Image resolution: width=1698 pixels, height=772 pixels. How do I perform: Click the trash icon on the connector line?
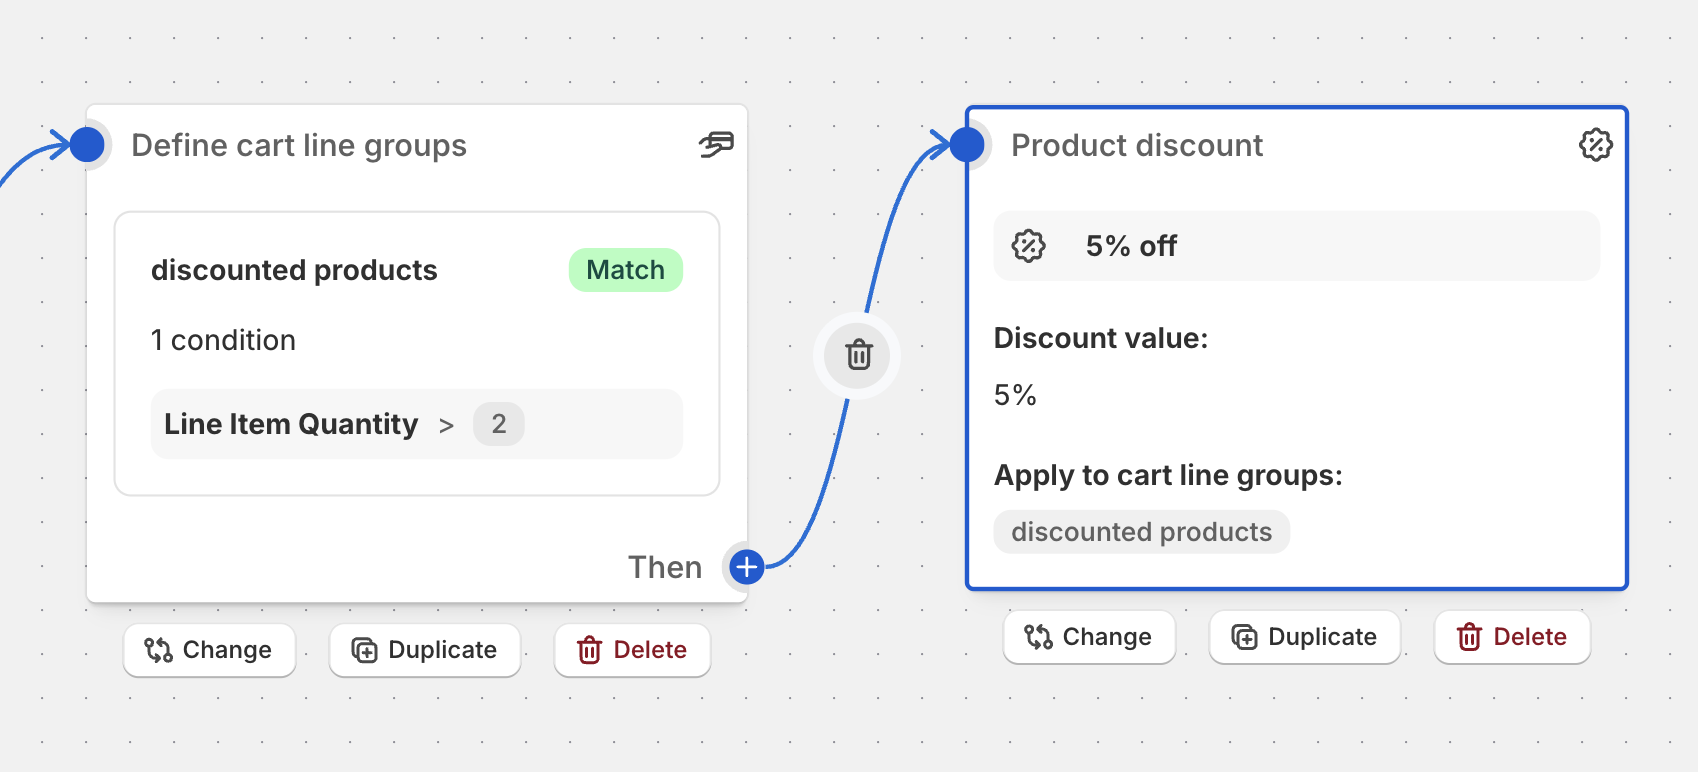click(x=858, y=355)
